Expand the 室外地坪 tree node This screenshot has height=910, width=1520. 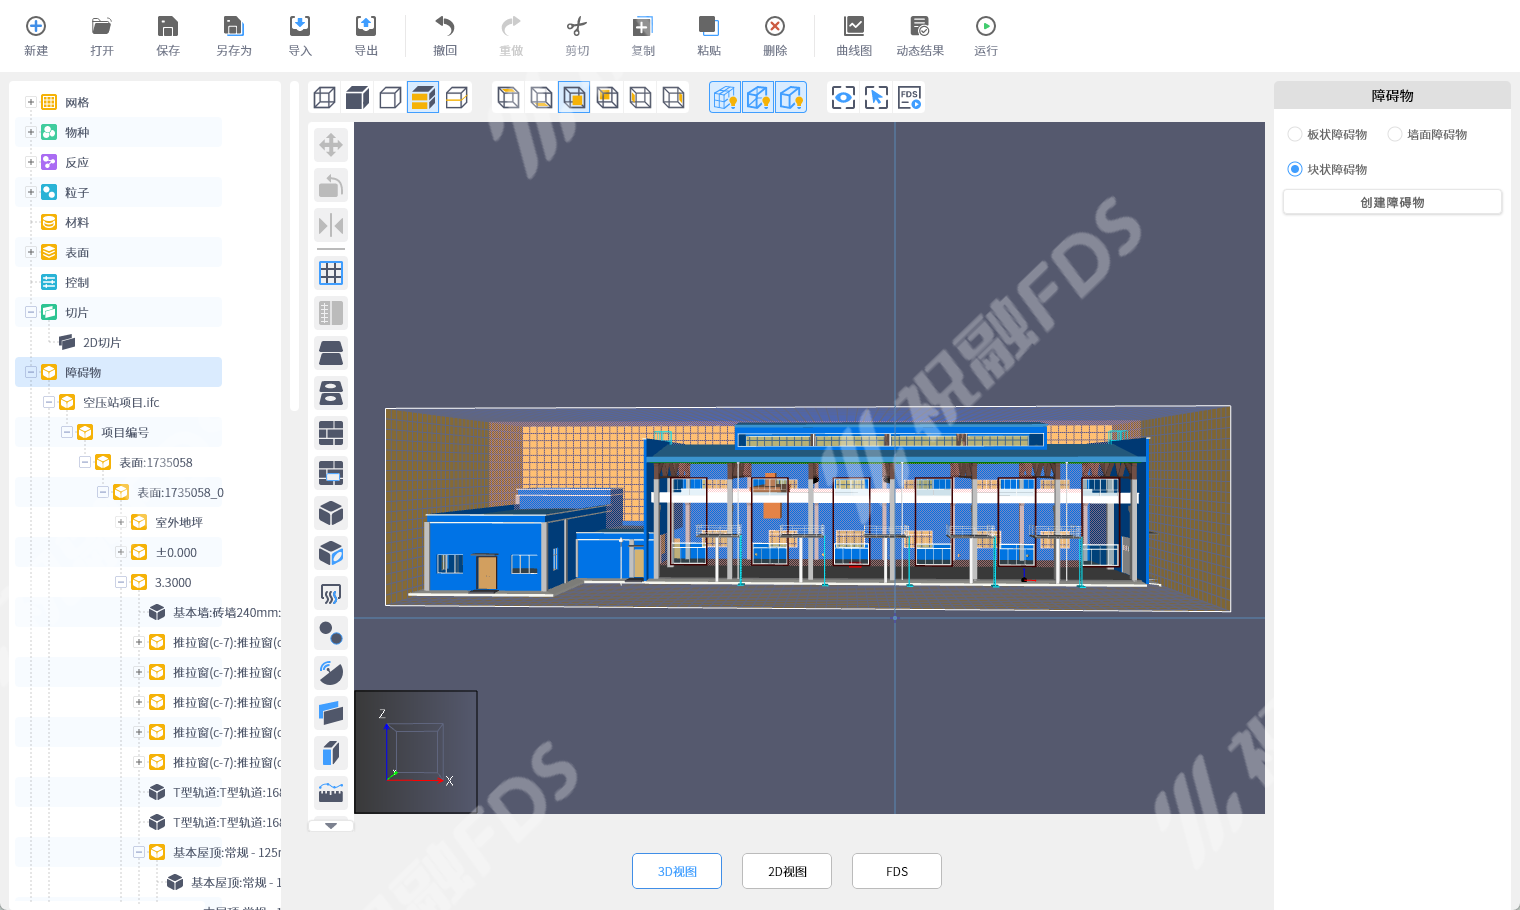click(x=121, y=522)
